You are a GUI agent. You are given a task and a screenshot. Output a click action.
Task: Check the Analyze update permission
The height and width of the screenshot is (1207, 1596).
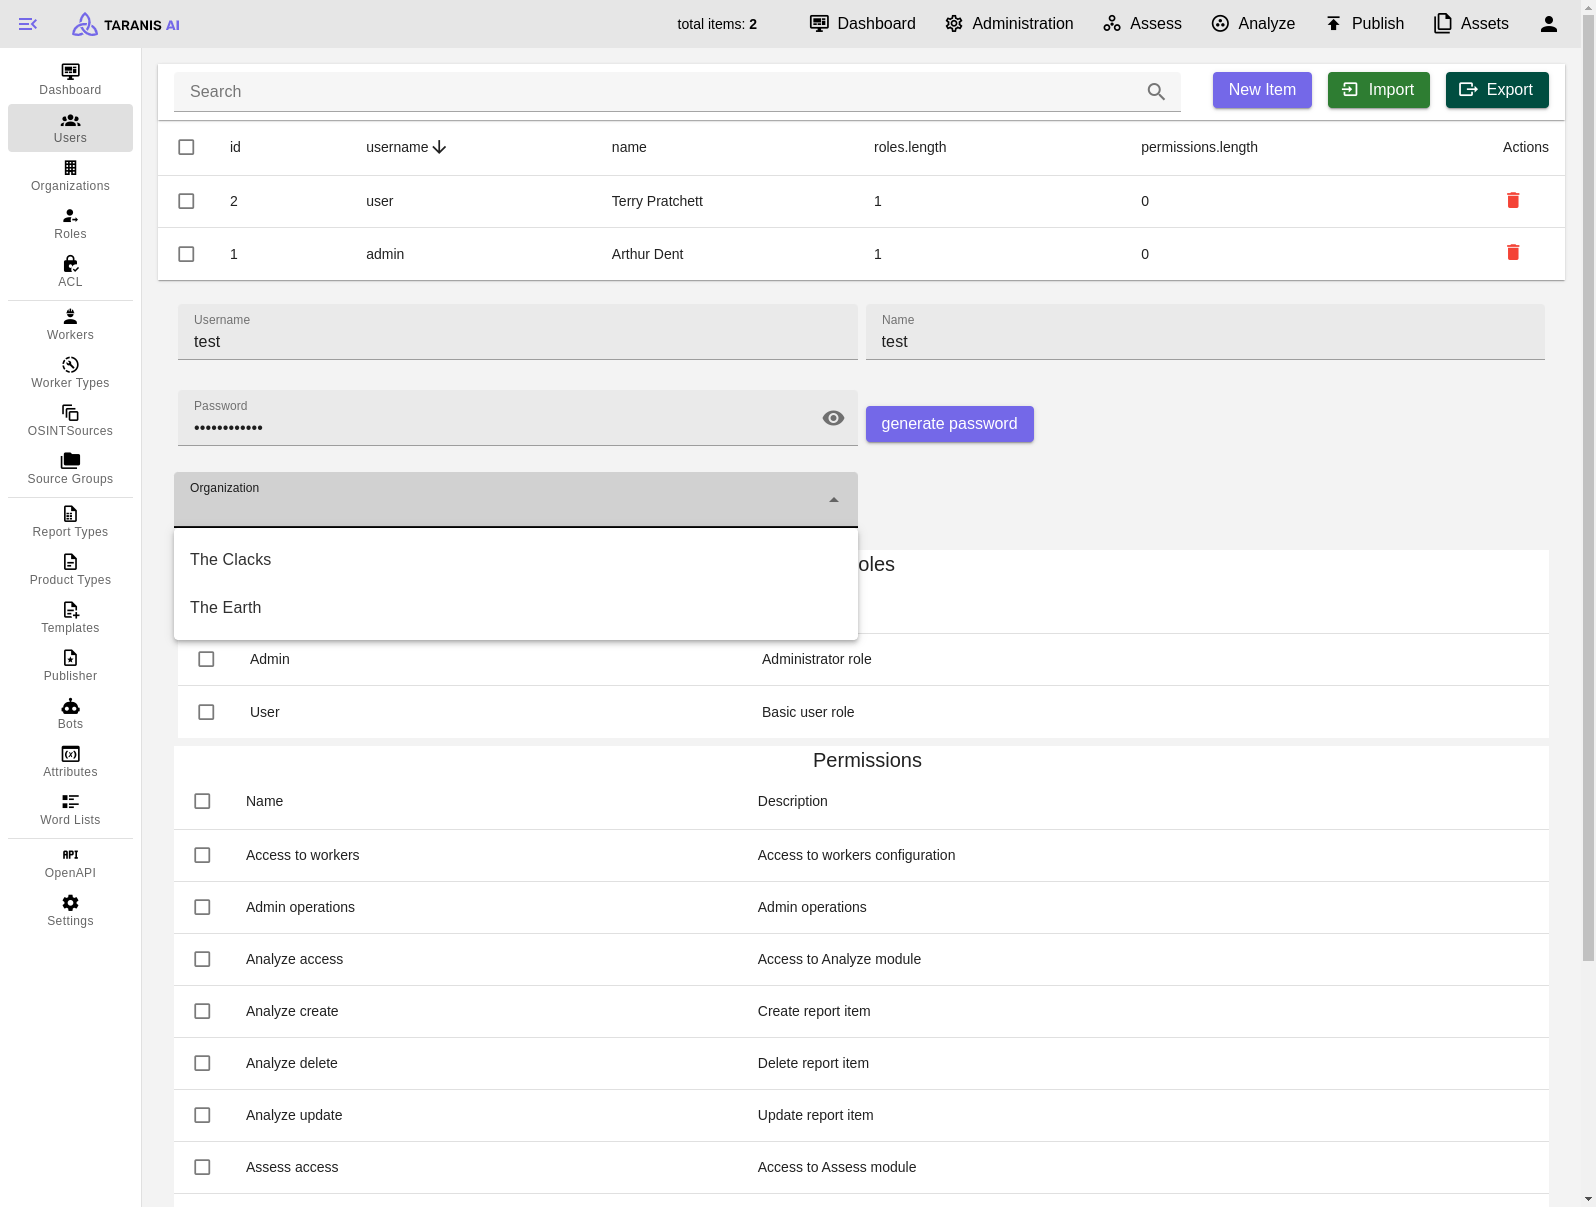pos(202,1115)
